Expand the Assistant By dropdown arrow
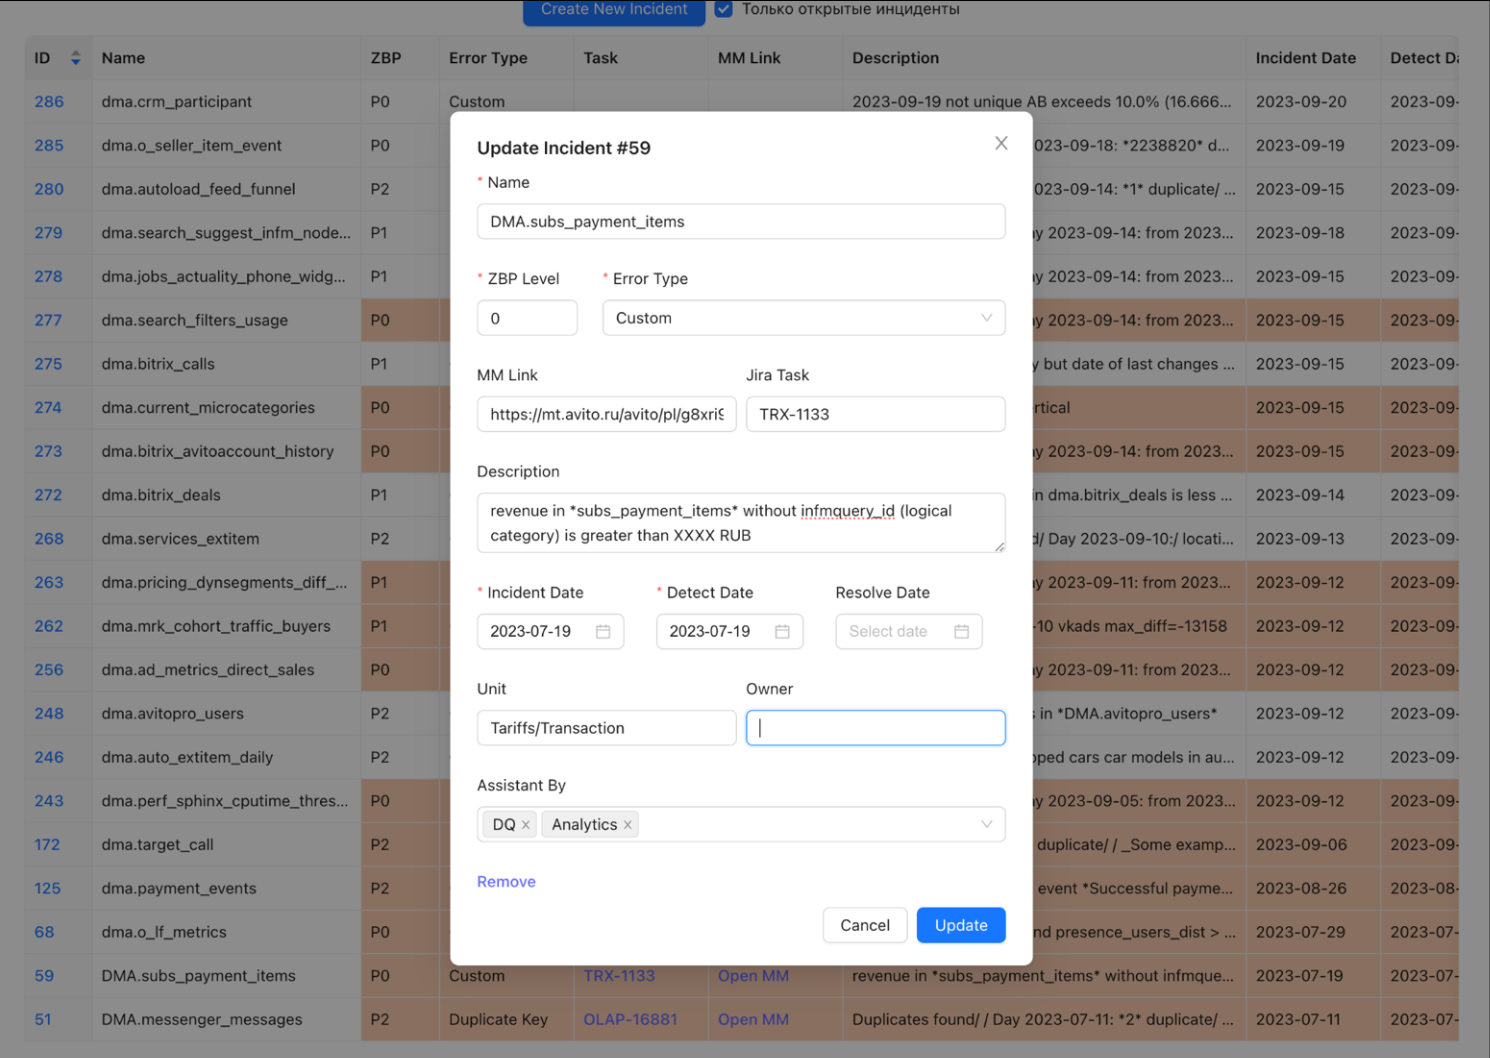This screenshot has width=1490, height=1058. (986, 825)
